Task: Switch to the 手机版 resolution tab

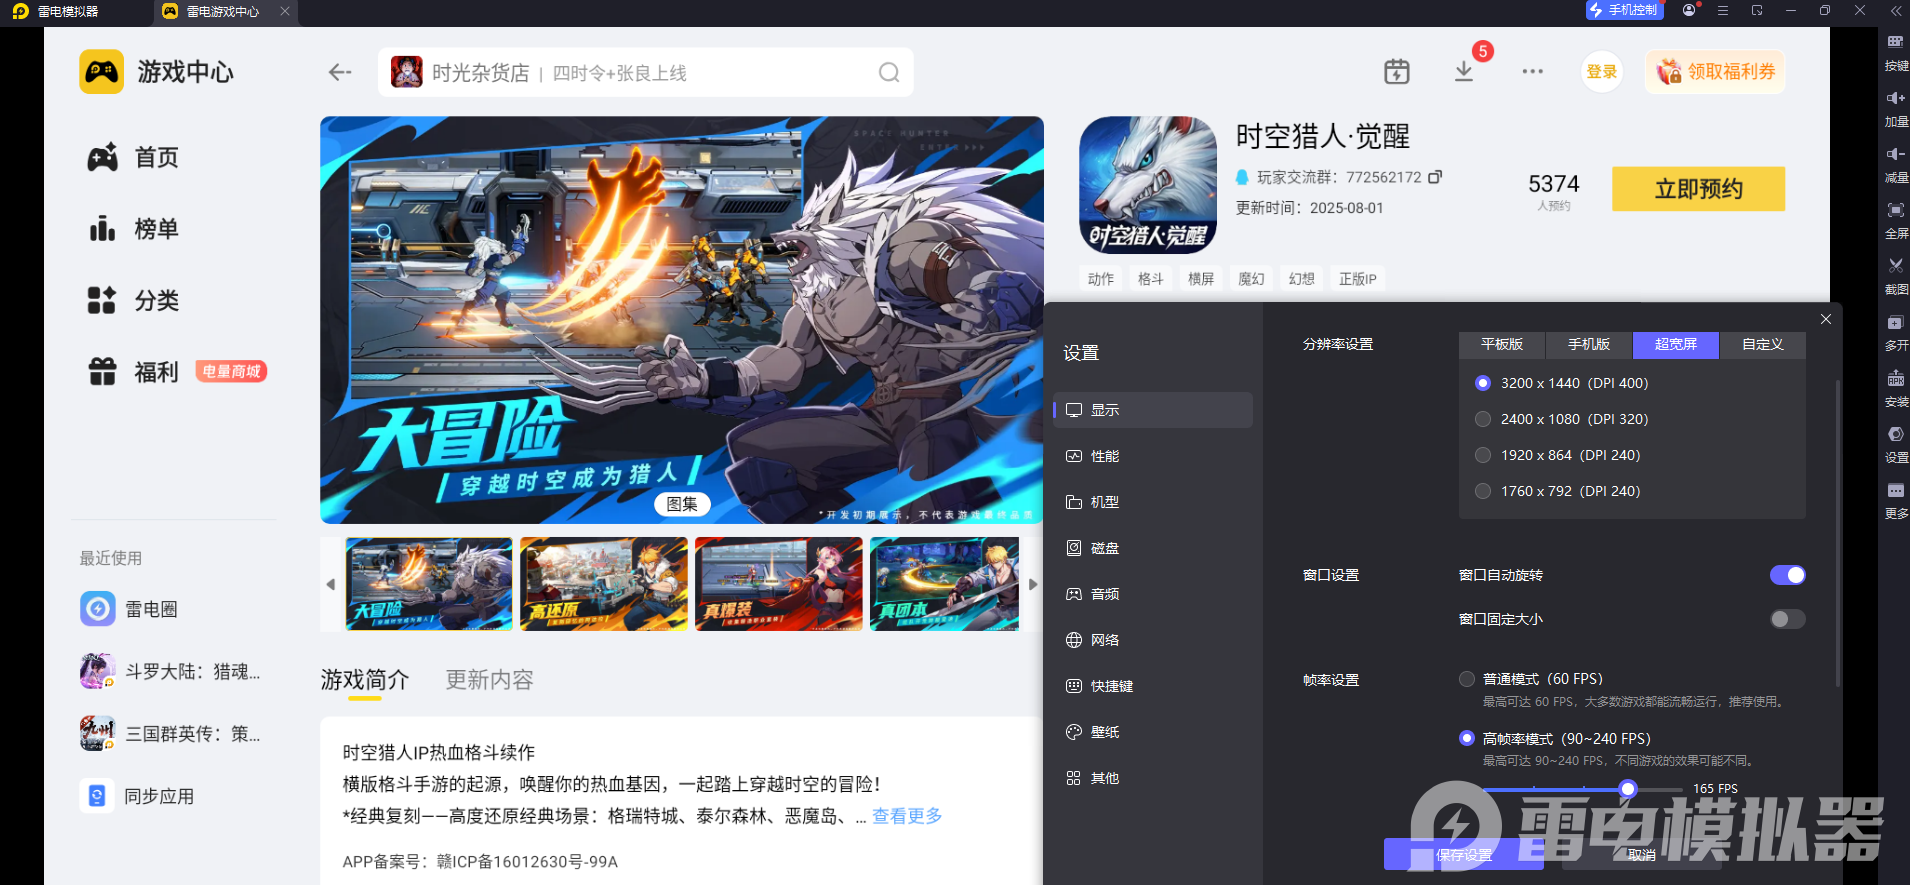Action: [1589, 345]
